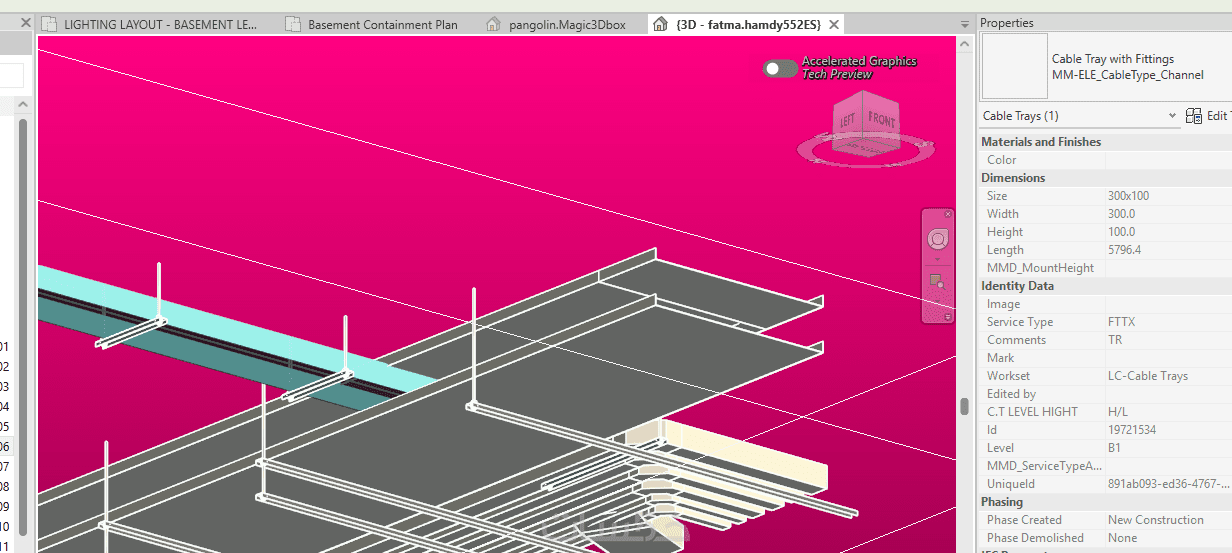Image resolution: width=1232 pixels, height=553 pixels.
Task: Edit the Comments value TR
Action: (x=1168, y=340)
